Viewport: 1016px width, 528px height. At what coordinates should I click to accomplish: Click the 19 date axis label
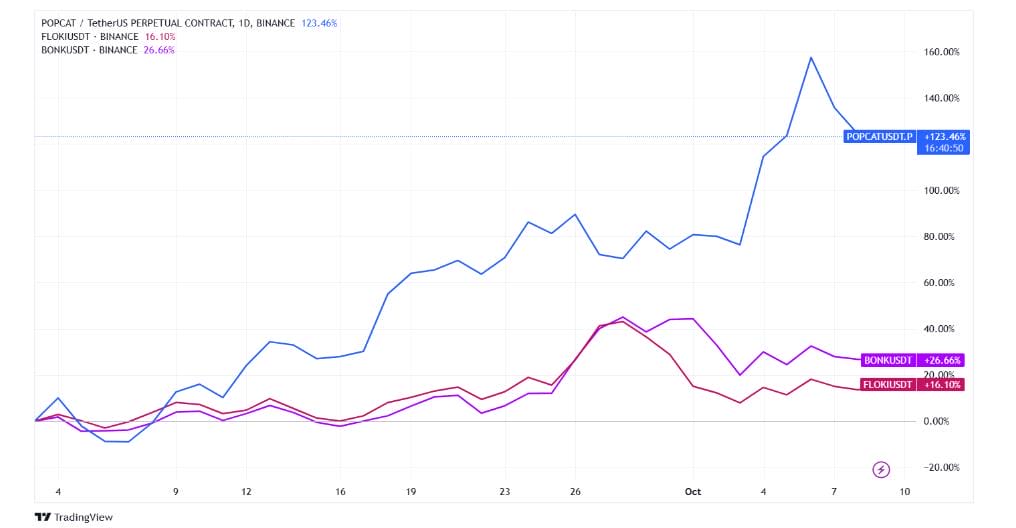click(x=410, y=492)
